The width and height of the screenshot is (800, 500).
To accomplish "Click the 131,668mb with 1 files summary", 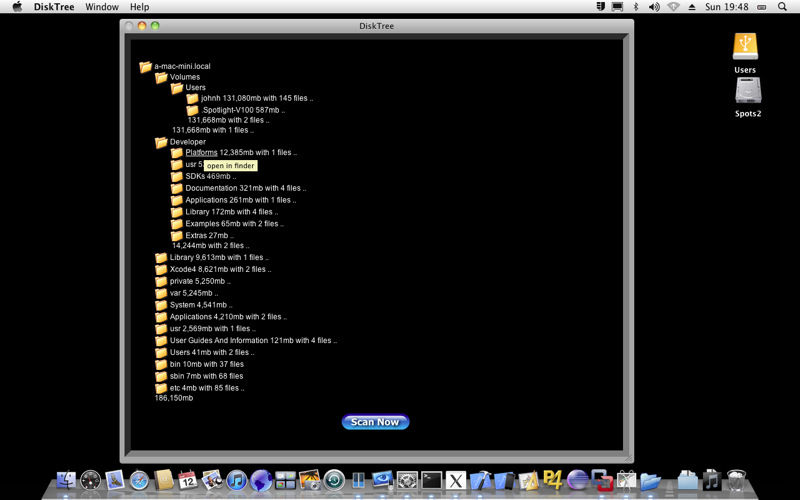I will (213, 130).
